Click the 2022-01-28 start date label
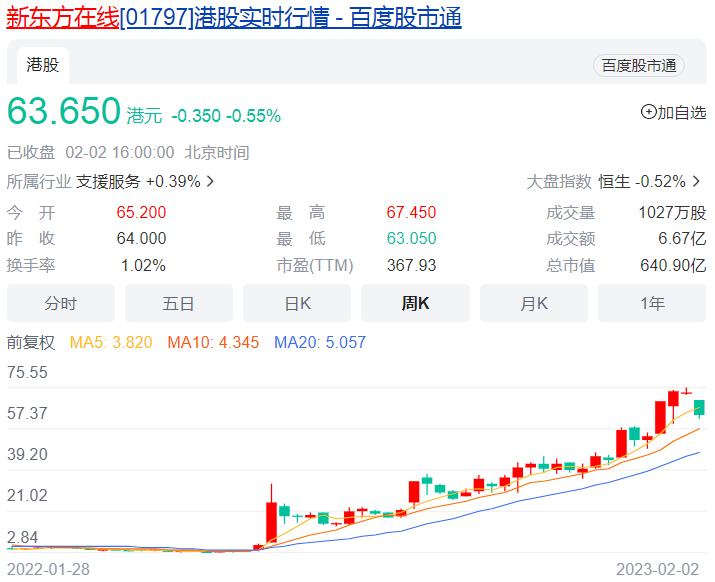The image size is (715, 582). click(48, 569)
